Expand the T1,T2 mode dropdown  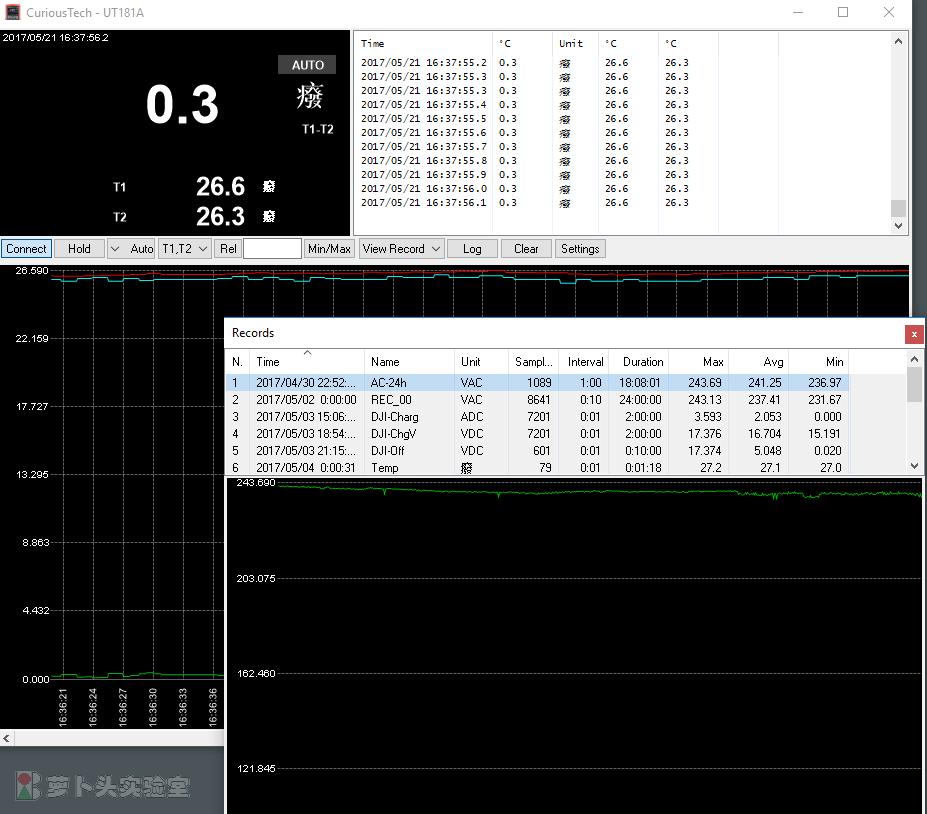coord(185,249)
